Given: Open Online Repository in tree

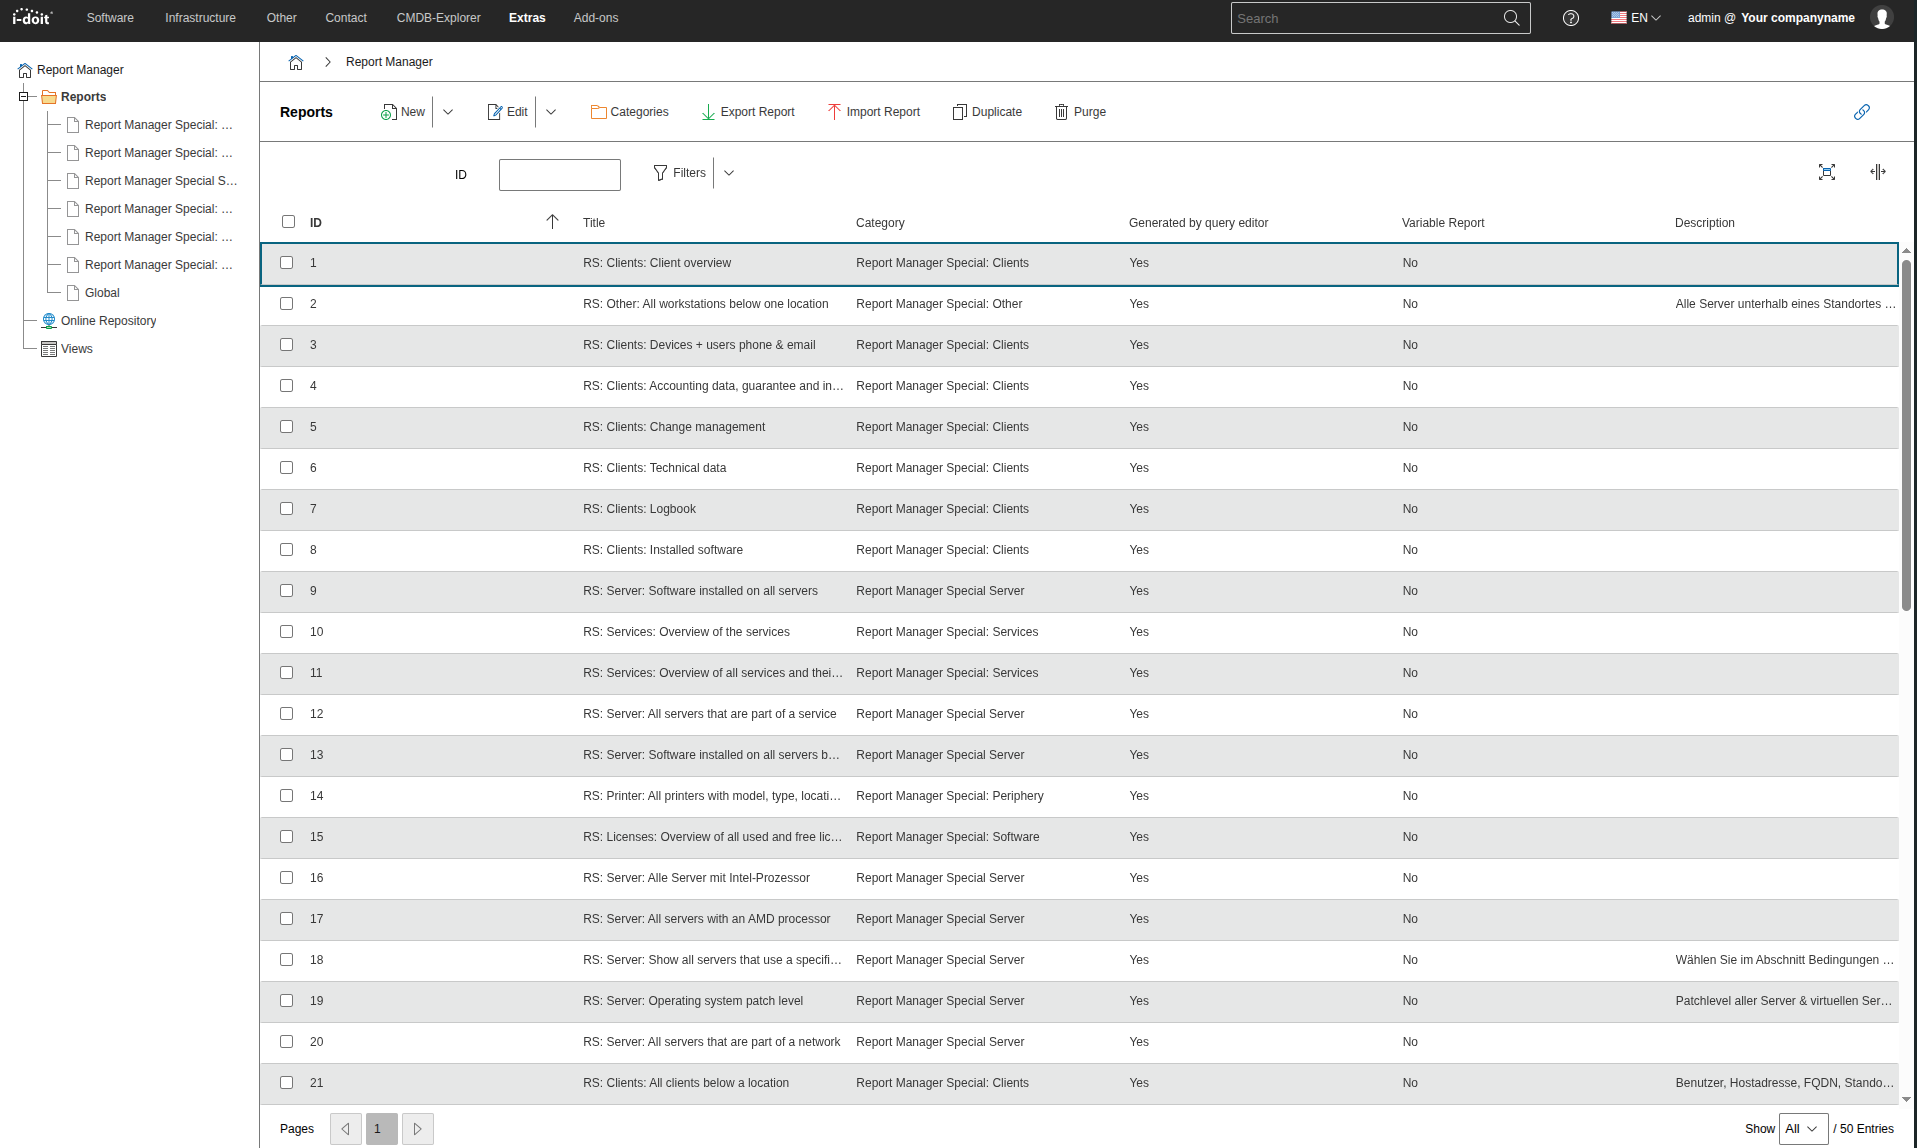Looking at the screenshot, I should [108, 321].
